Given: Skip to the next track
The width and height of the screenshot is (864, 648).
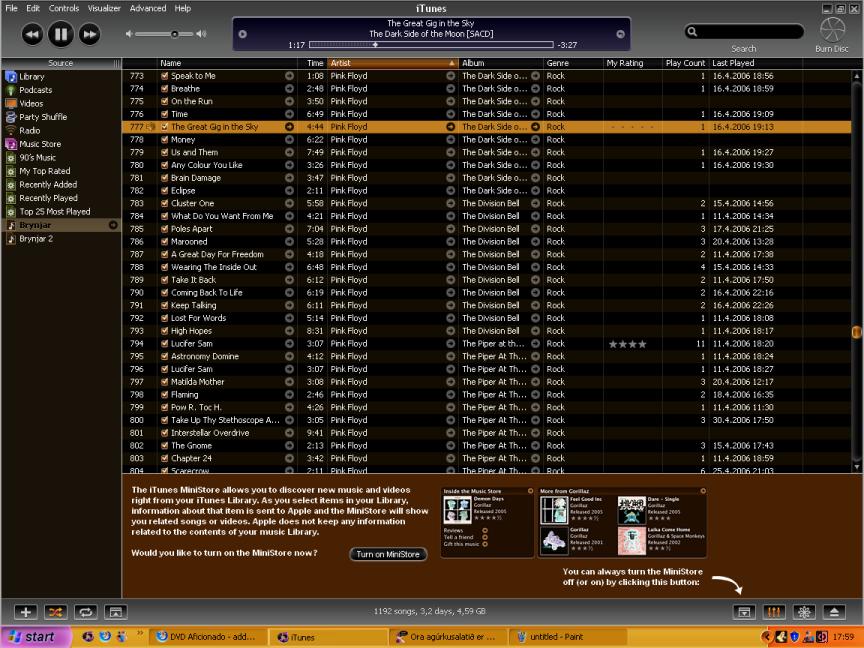Looking at the screenshot, I should [x=89, y=34].
